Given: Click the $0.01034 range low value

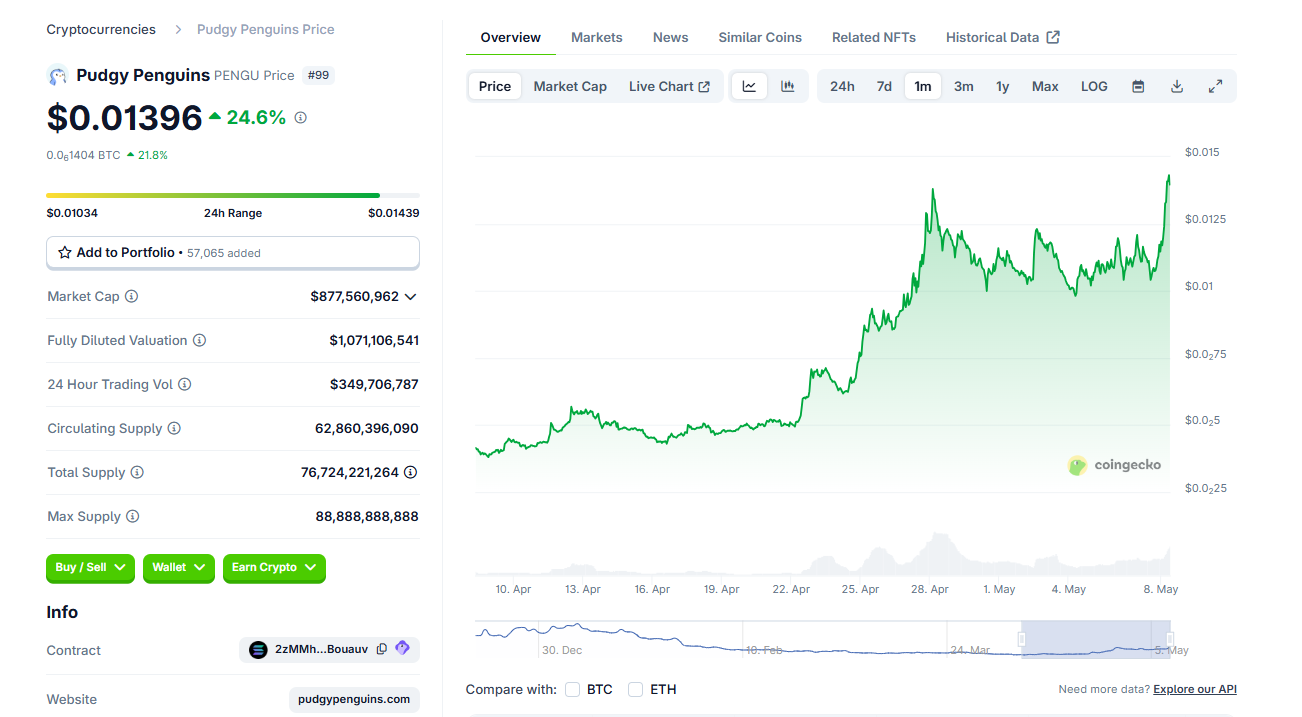Looking at the screenshot, I should [72, 213].
